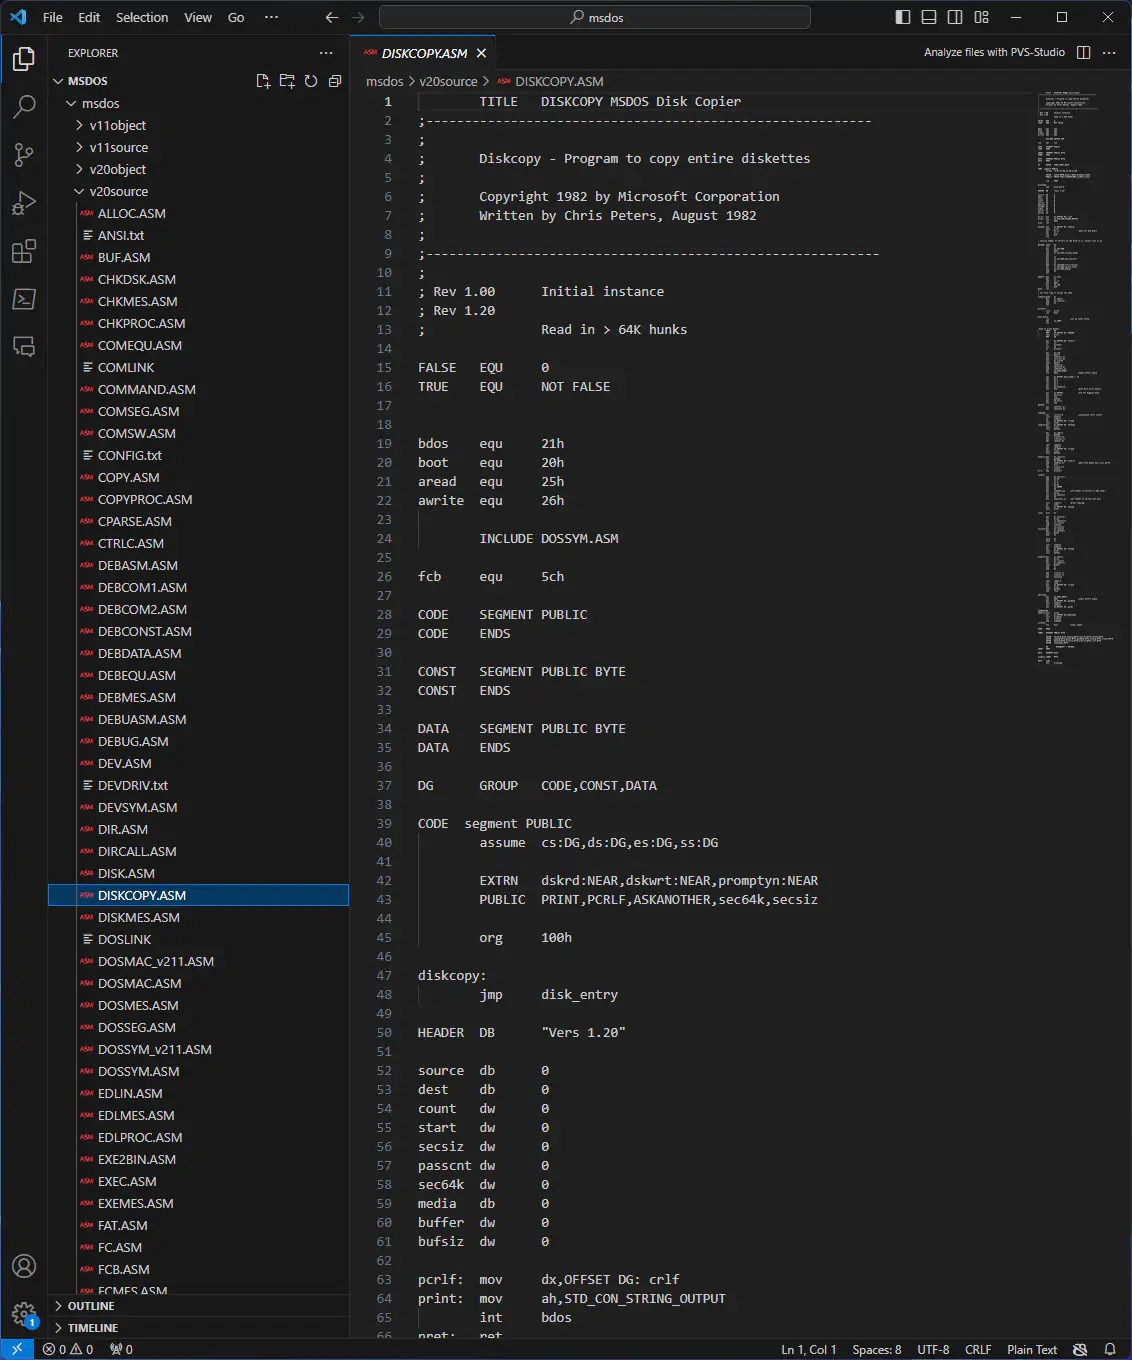Viewport: 1132px width, 1360px height.
Task: Toggle the secondary side bar
Action: 955,17
